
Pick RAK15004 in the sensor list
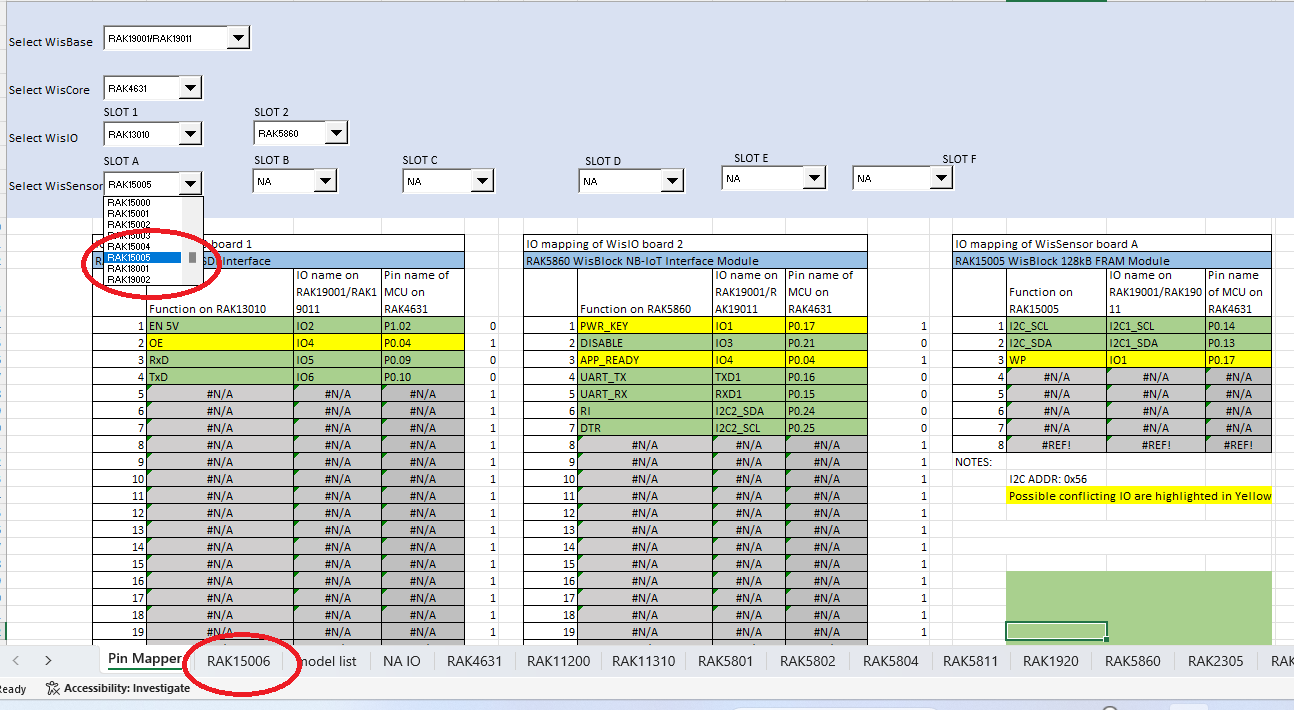click(x=129, y=247)
